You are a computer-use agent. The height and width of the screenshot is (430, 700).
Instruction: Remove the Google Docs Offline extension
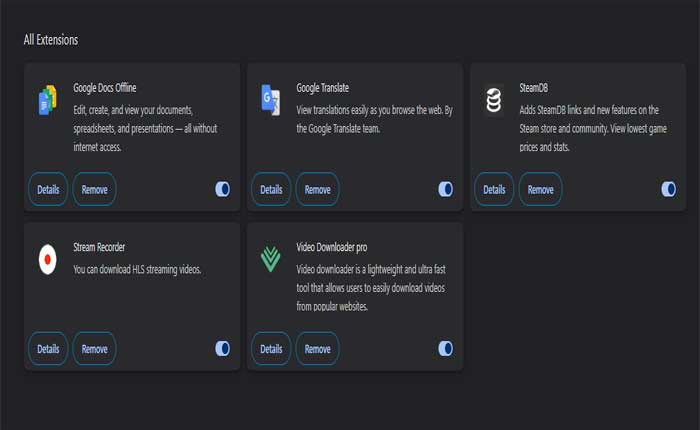pos(95,189)
